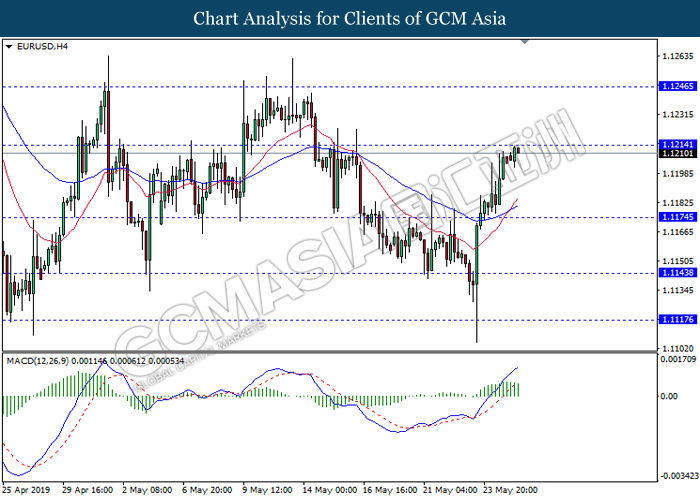Click the 1.11825 price axis value
700x500 pixels.
(678, 203)
